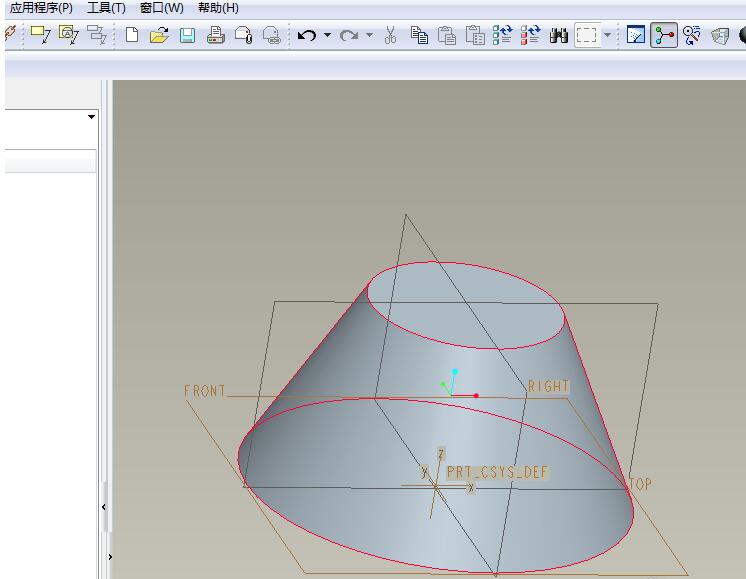Click the Print icon
746x579 pixels.
[x=215, y=35]
